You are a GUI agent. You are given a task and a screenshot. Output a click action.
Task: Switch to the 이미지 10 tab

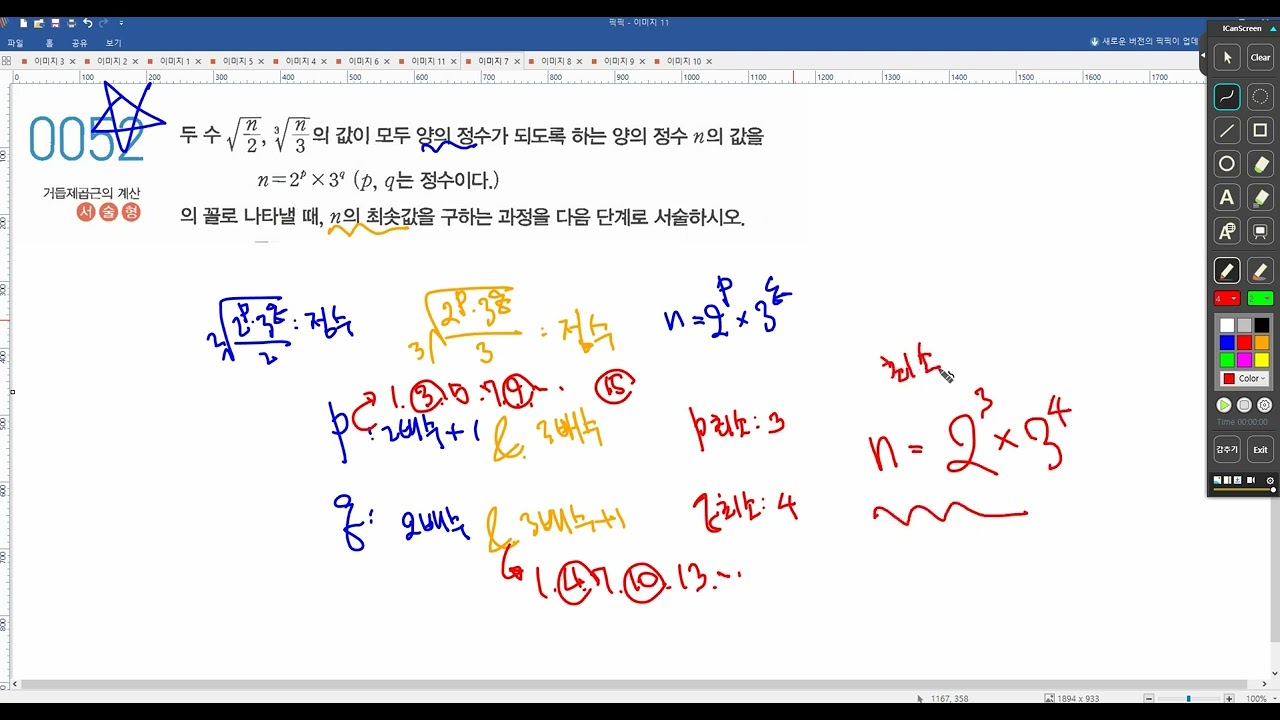click(684, 61)
